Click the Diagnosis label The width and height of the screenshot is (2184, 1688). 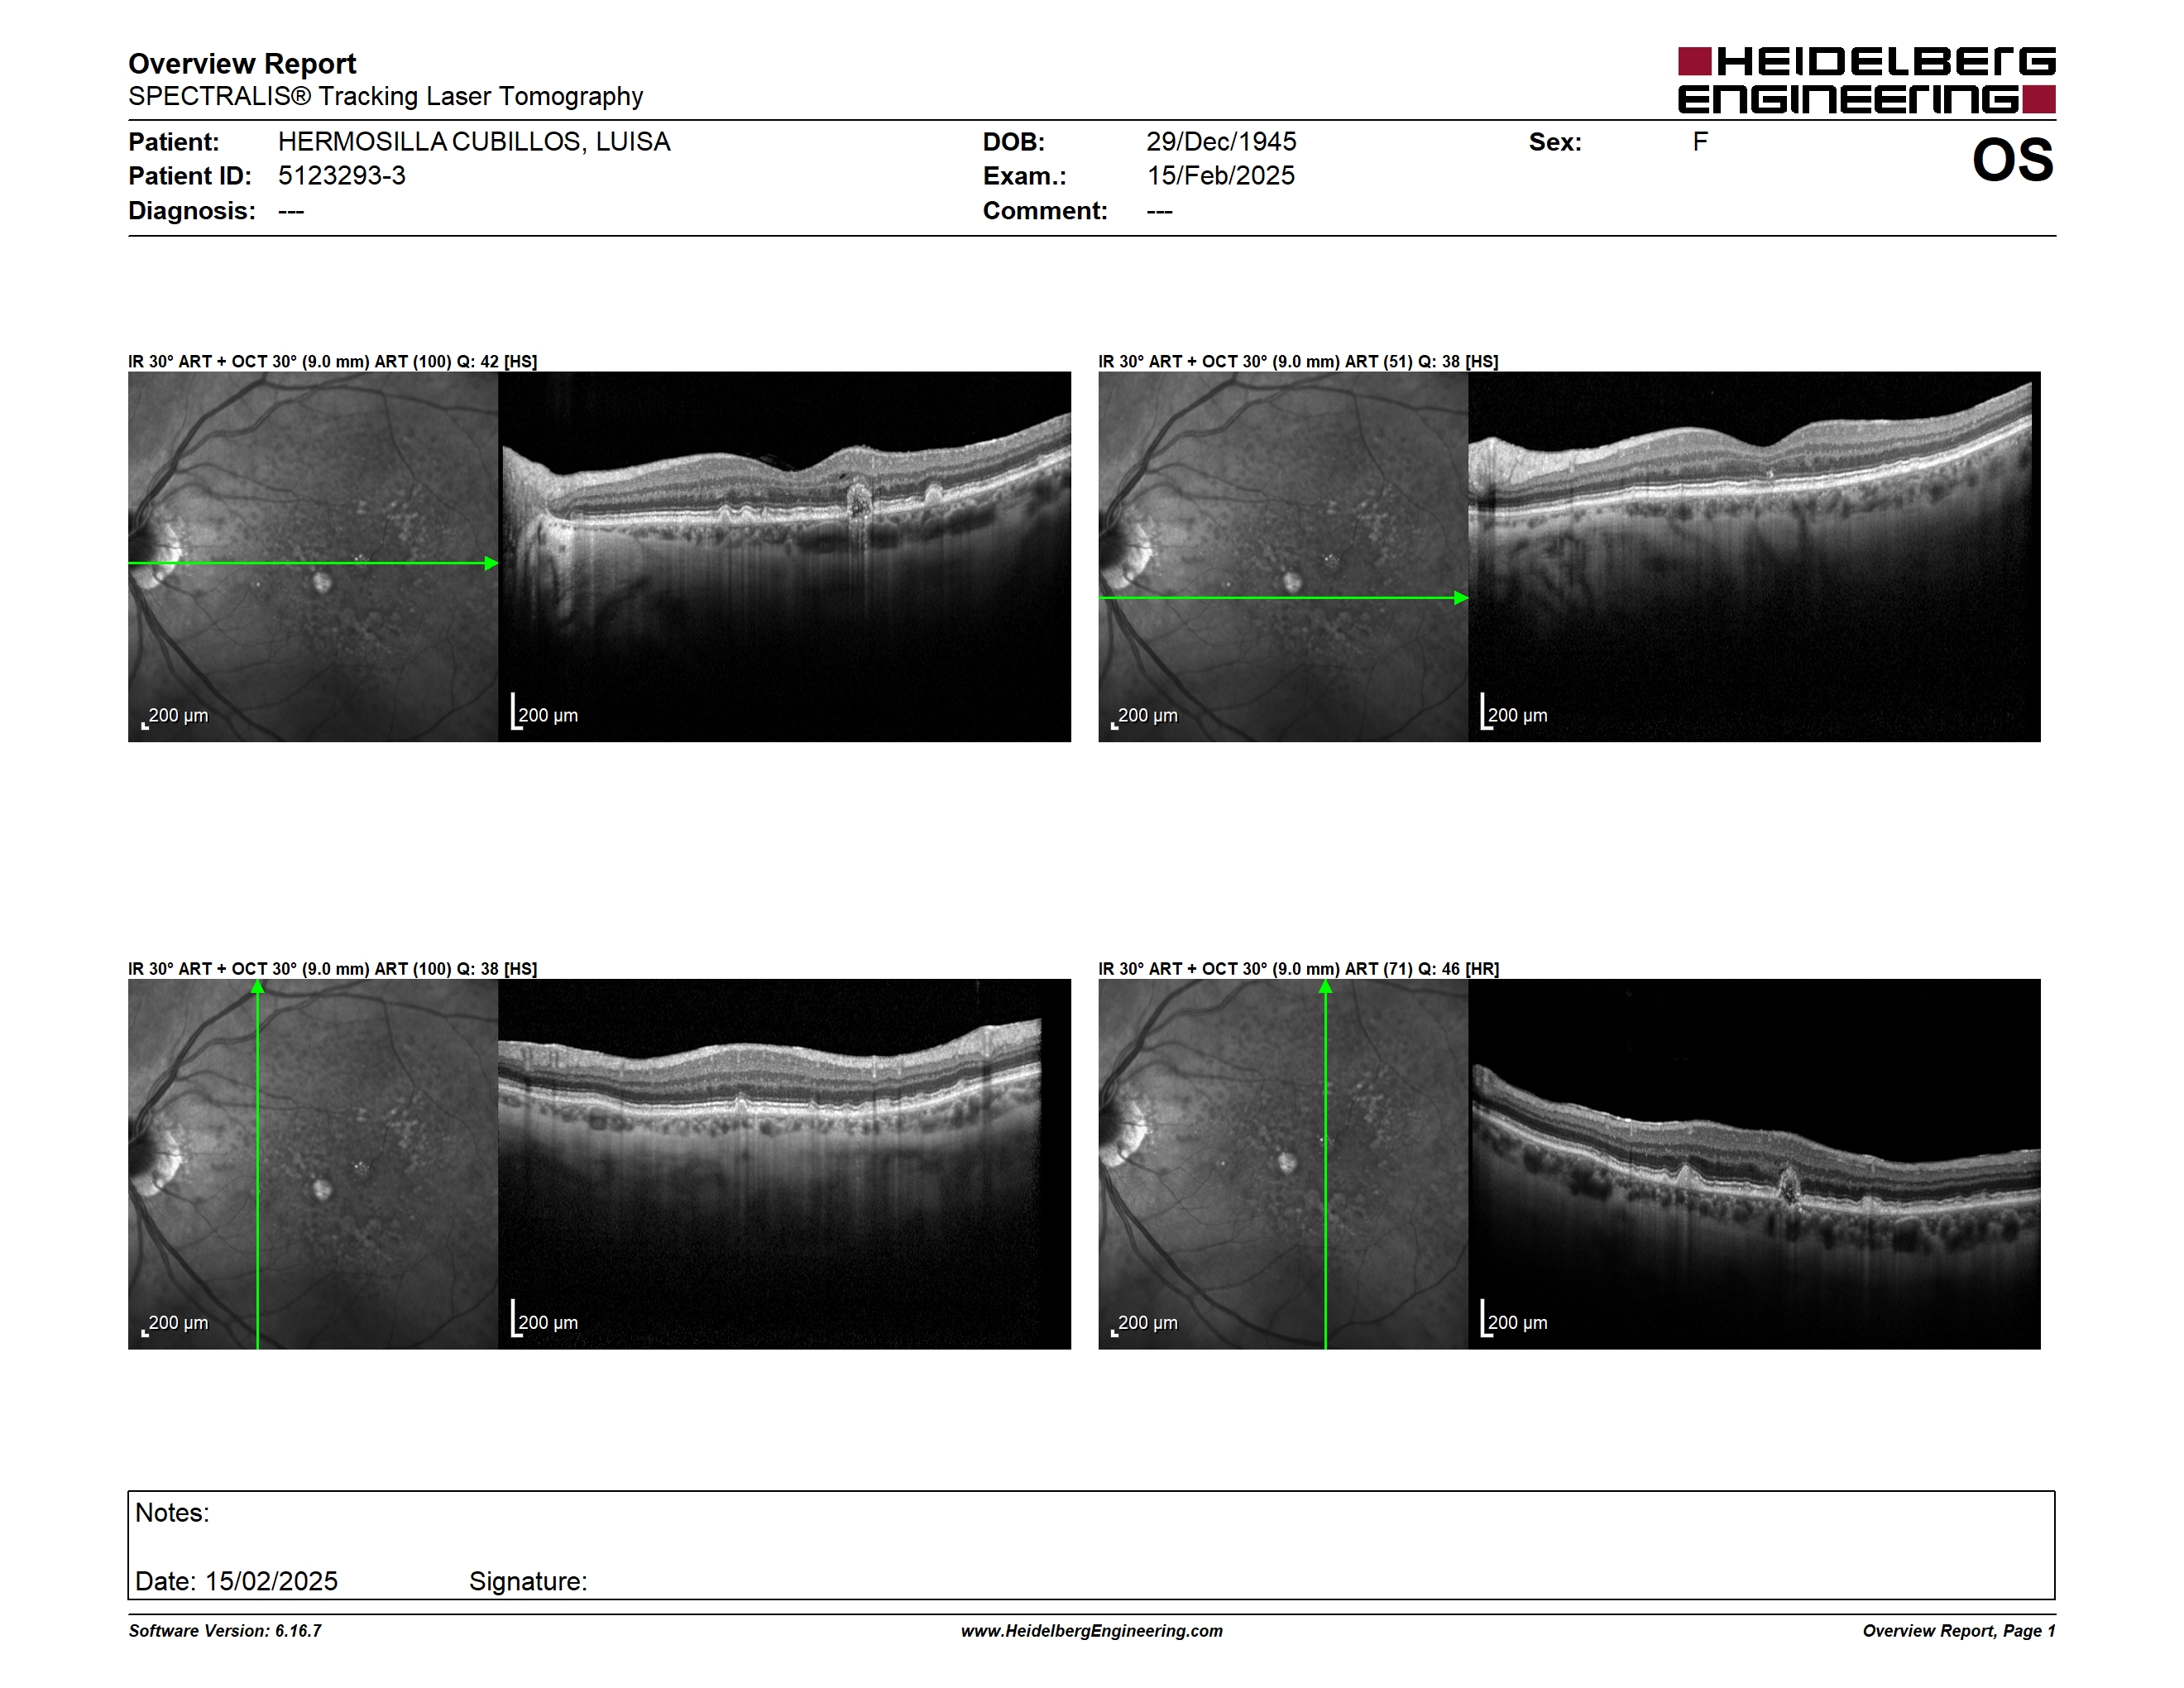[192, 211]
